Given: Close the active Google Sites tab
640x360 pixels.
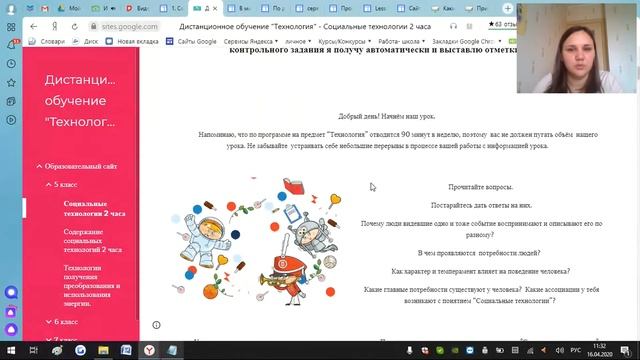Looking at the screenshot, I should (215, 8).
